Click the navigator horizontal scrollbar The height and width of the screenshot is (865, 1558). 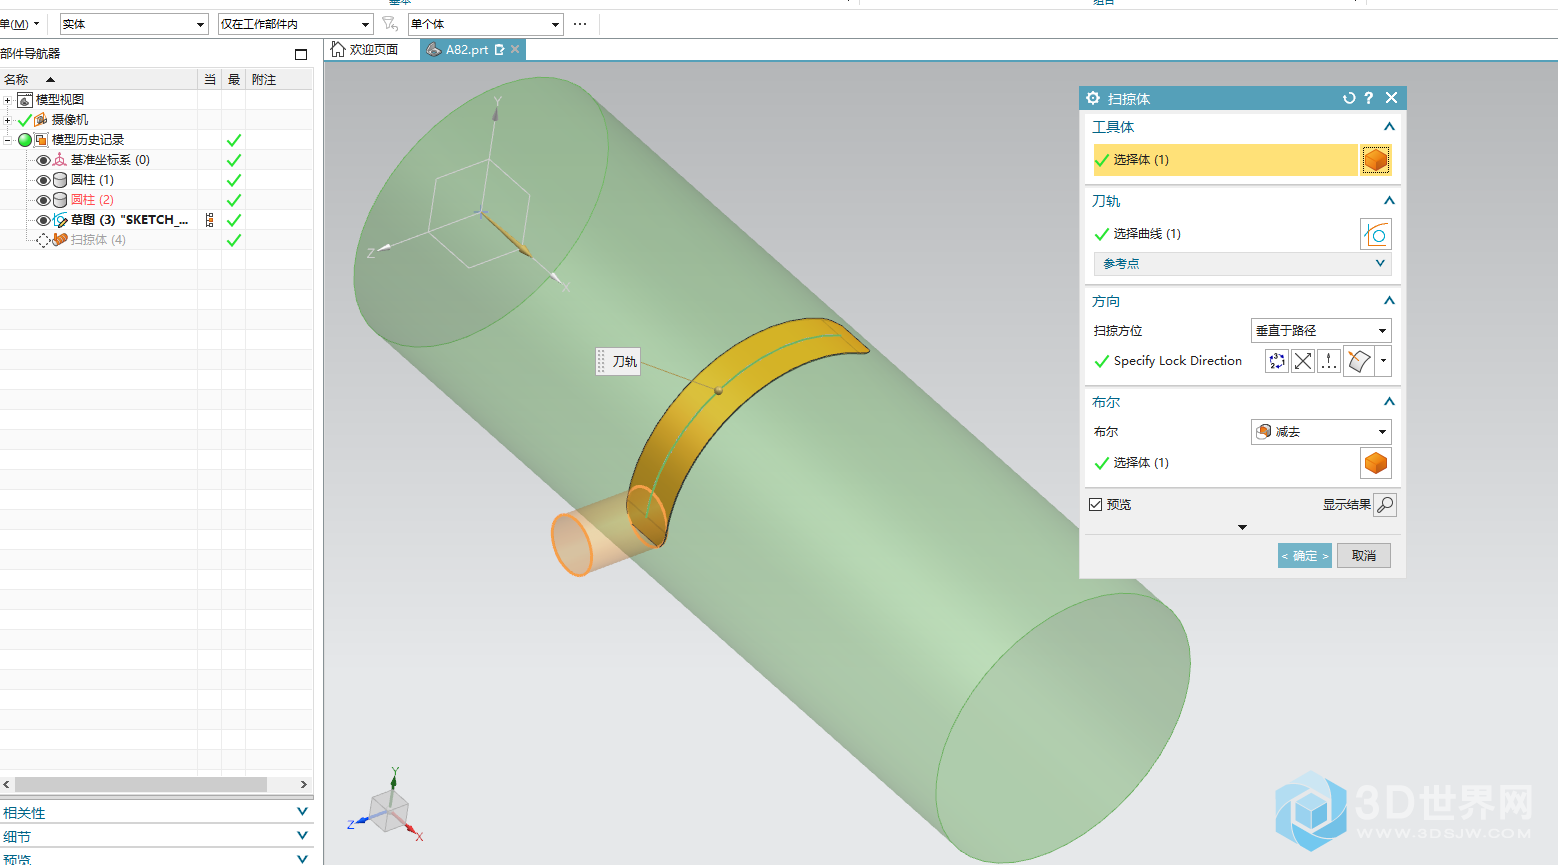tap(140, 785)
